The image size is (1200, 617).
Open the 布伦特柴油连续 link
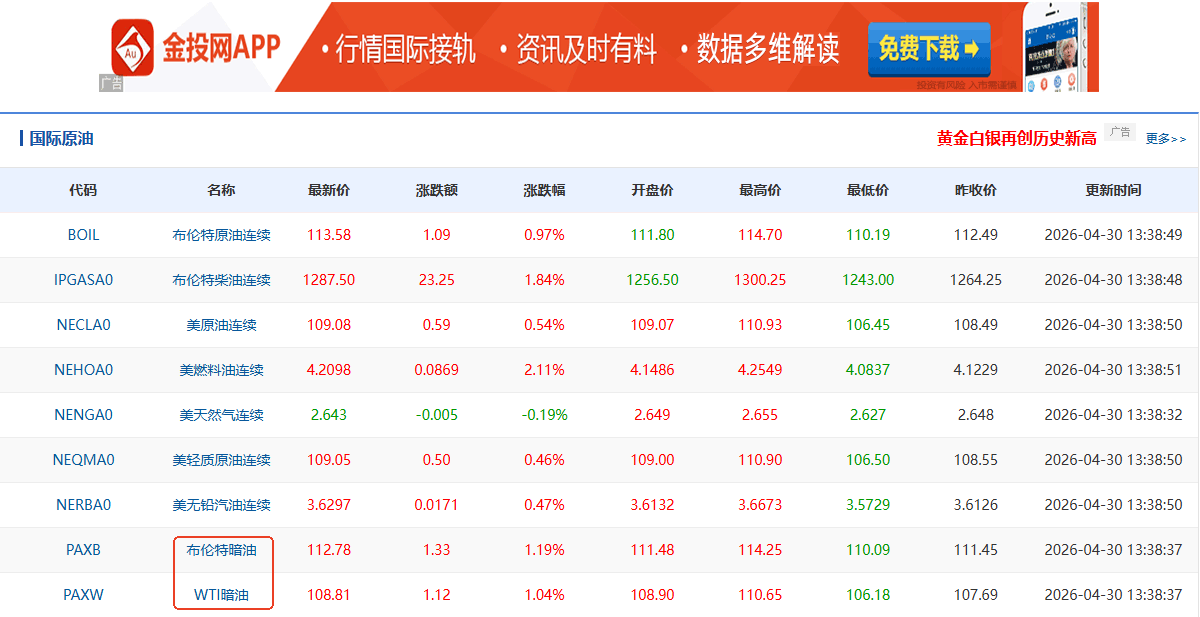pyautogui.click(x=221, y=280)
